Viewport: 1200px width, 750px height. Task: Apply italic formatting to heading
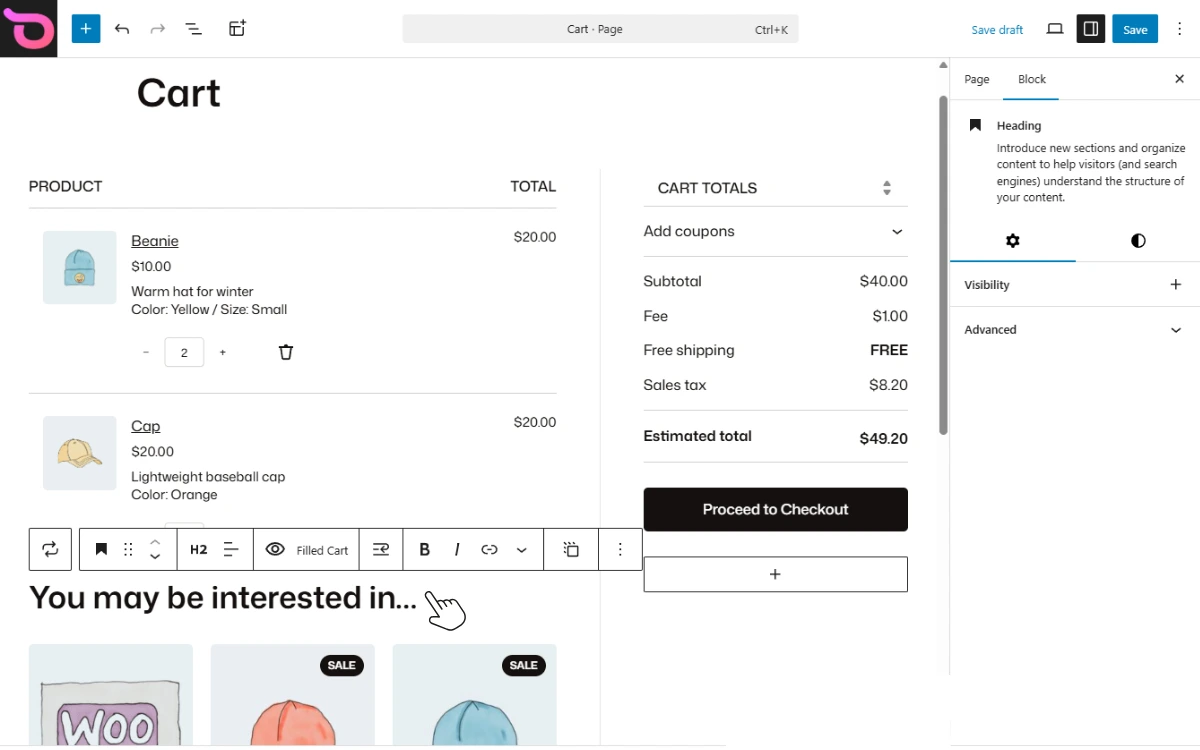click(457, 549)
